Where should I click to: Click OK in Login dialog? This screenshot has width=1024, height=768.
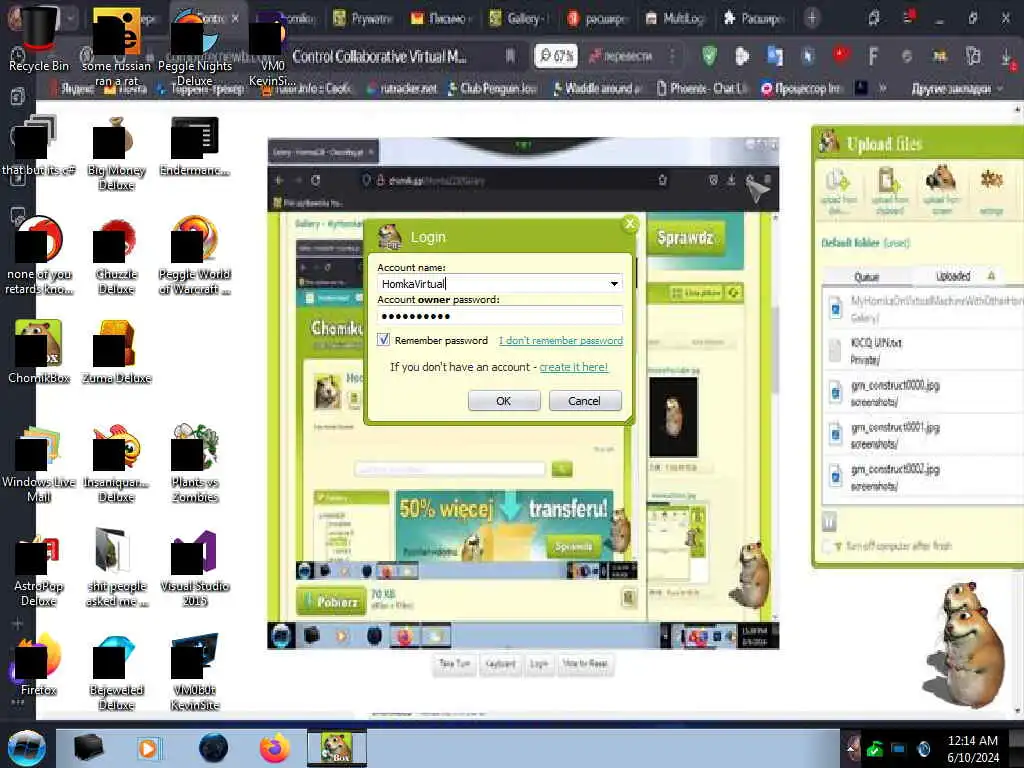[x=504, y=400]
